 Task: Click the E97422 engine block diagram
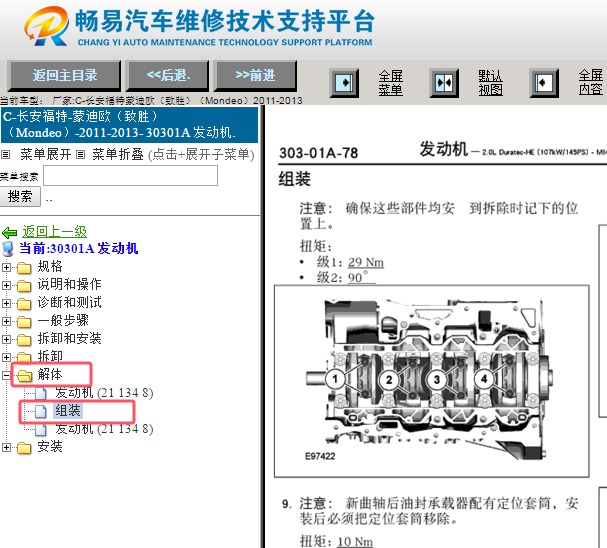[432, 381]
